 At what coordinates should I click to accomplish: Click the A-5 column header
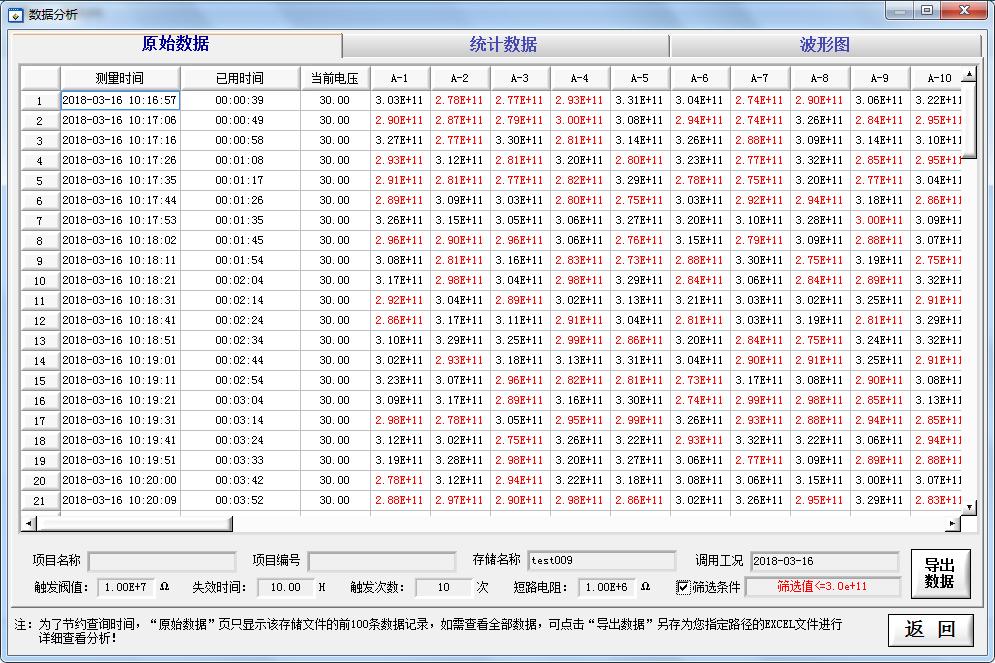tap(640, 78)
